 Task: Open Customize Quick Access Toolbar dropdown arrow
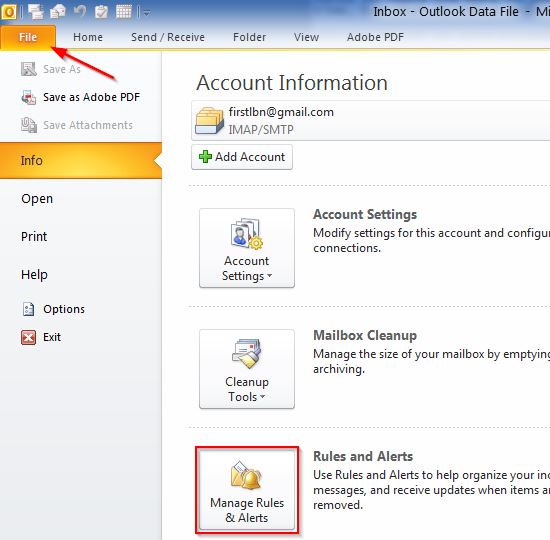[x=147, y=13]
